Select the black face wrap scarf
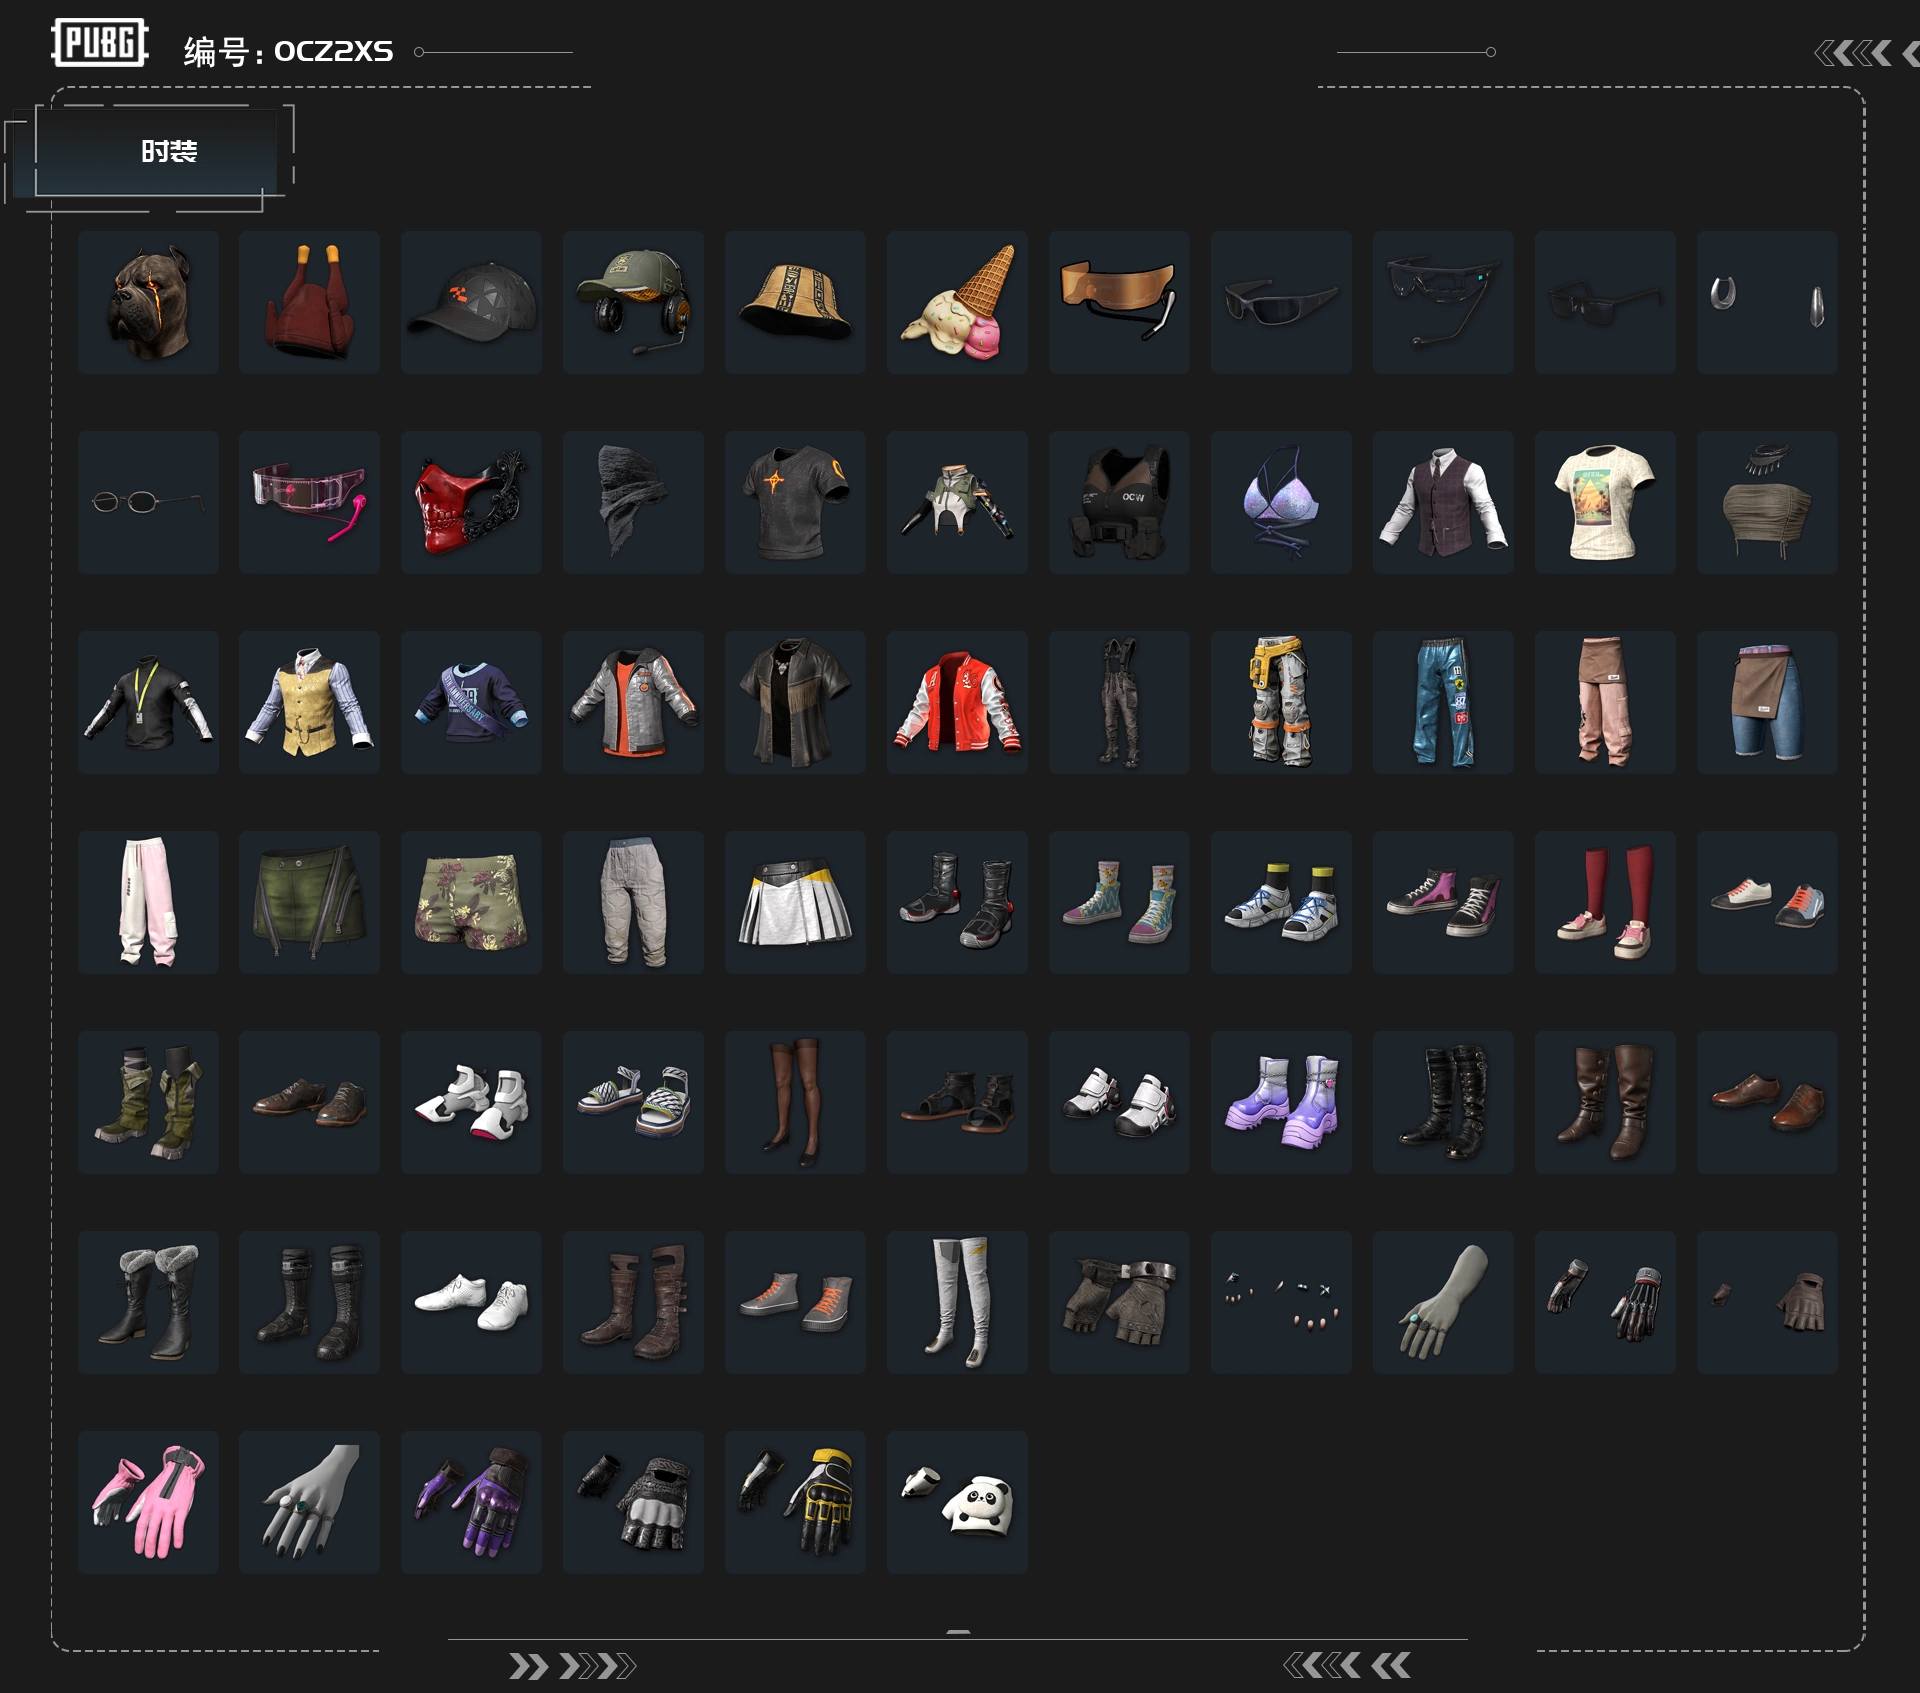Screen dimensions: 1920x1693 tap(633, 502)
